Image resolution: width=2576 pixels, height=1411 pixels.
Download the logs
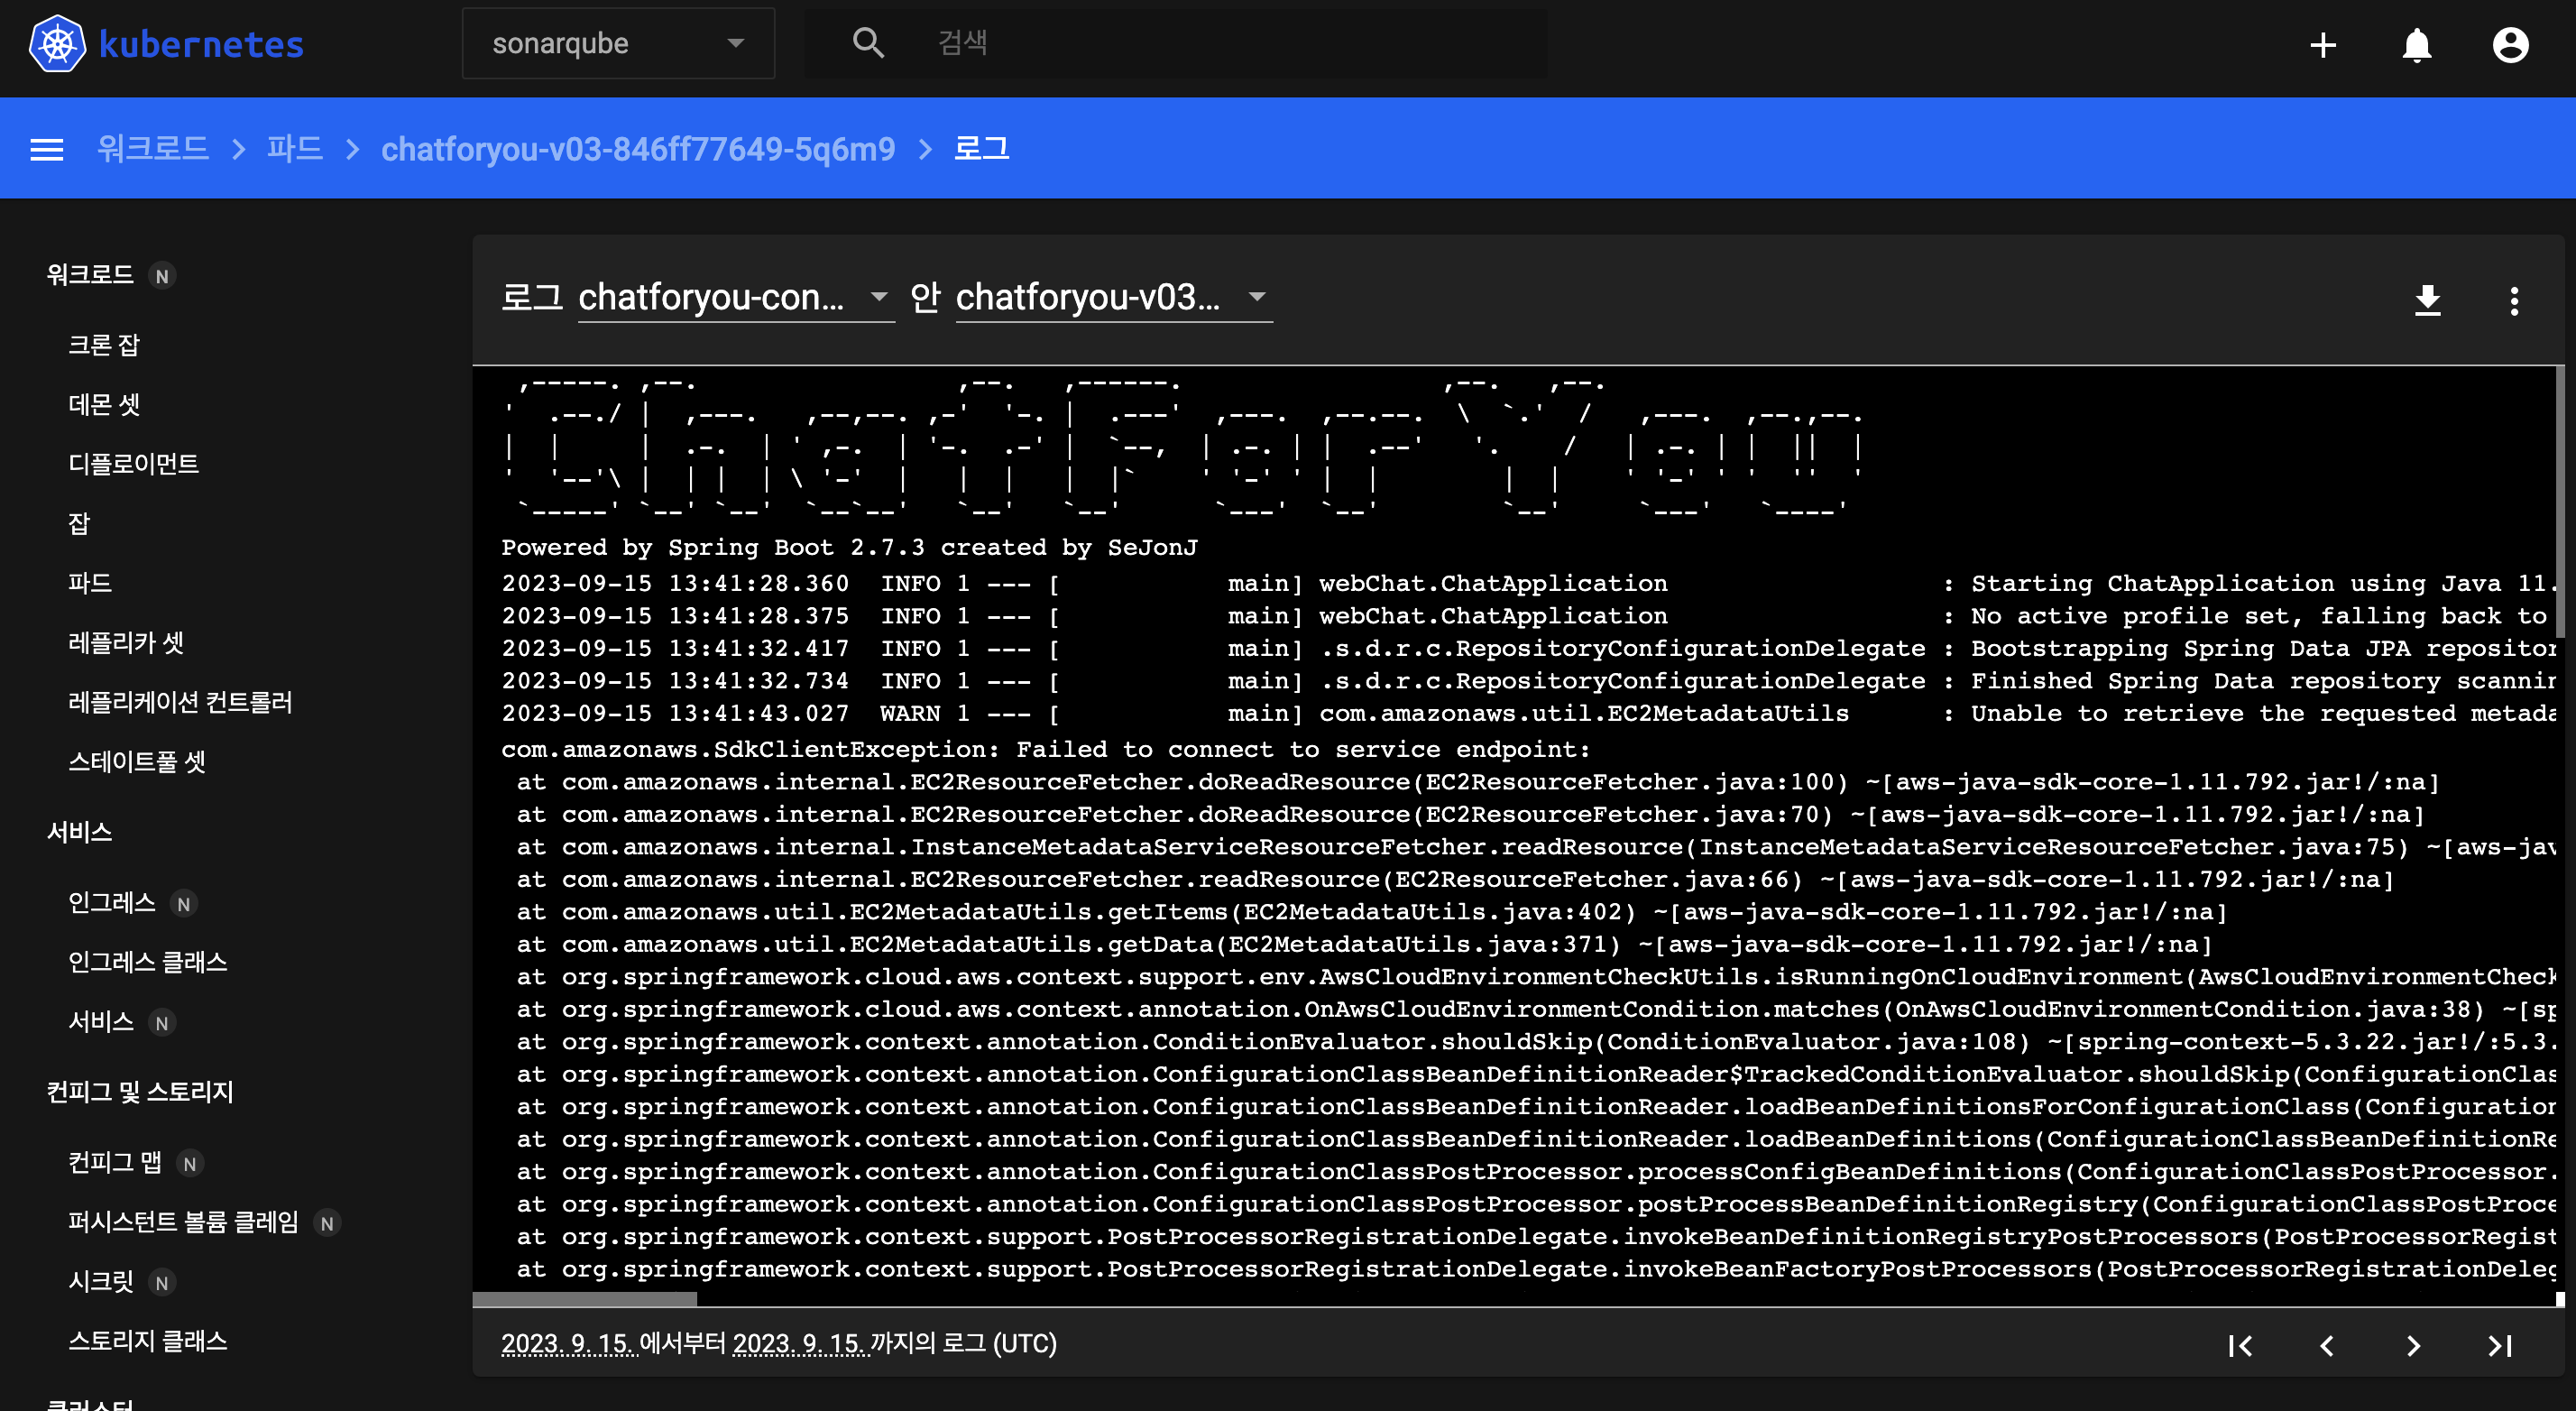[2427, 300]
